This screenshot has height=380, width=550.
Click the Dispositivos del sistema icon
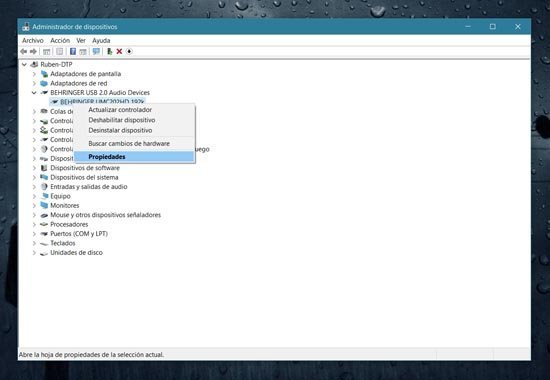[x=44, y=177]
